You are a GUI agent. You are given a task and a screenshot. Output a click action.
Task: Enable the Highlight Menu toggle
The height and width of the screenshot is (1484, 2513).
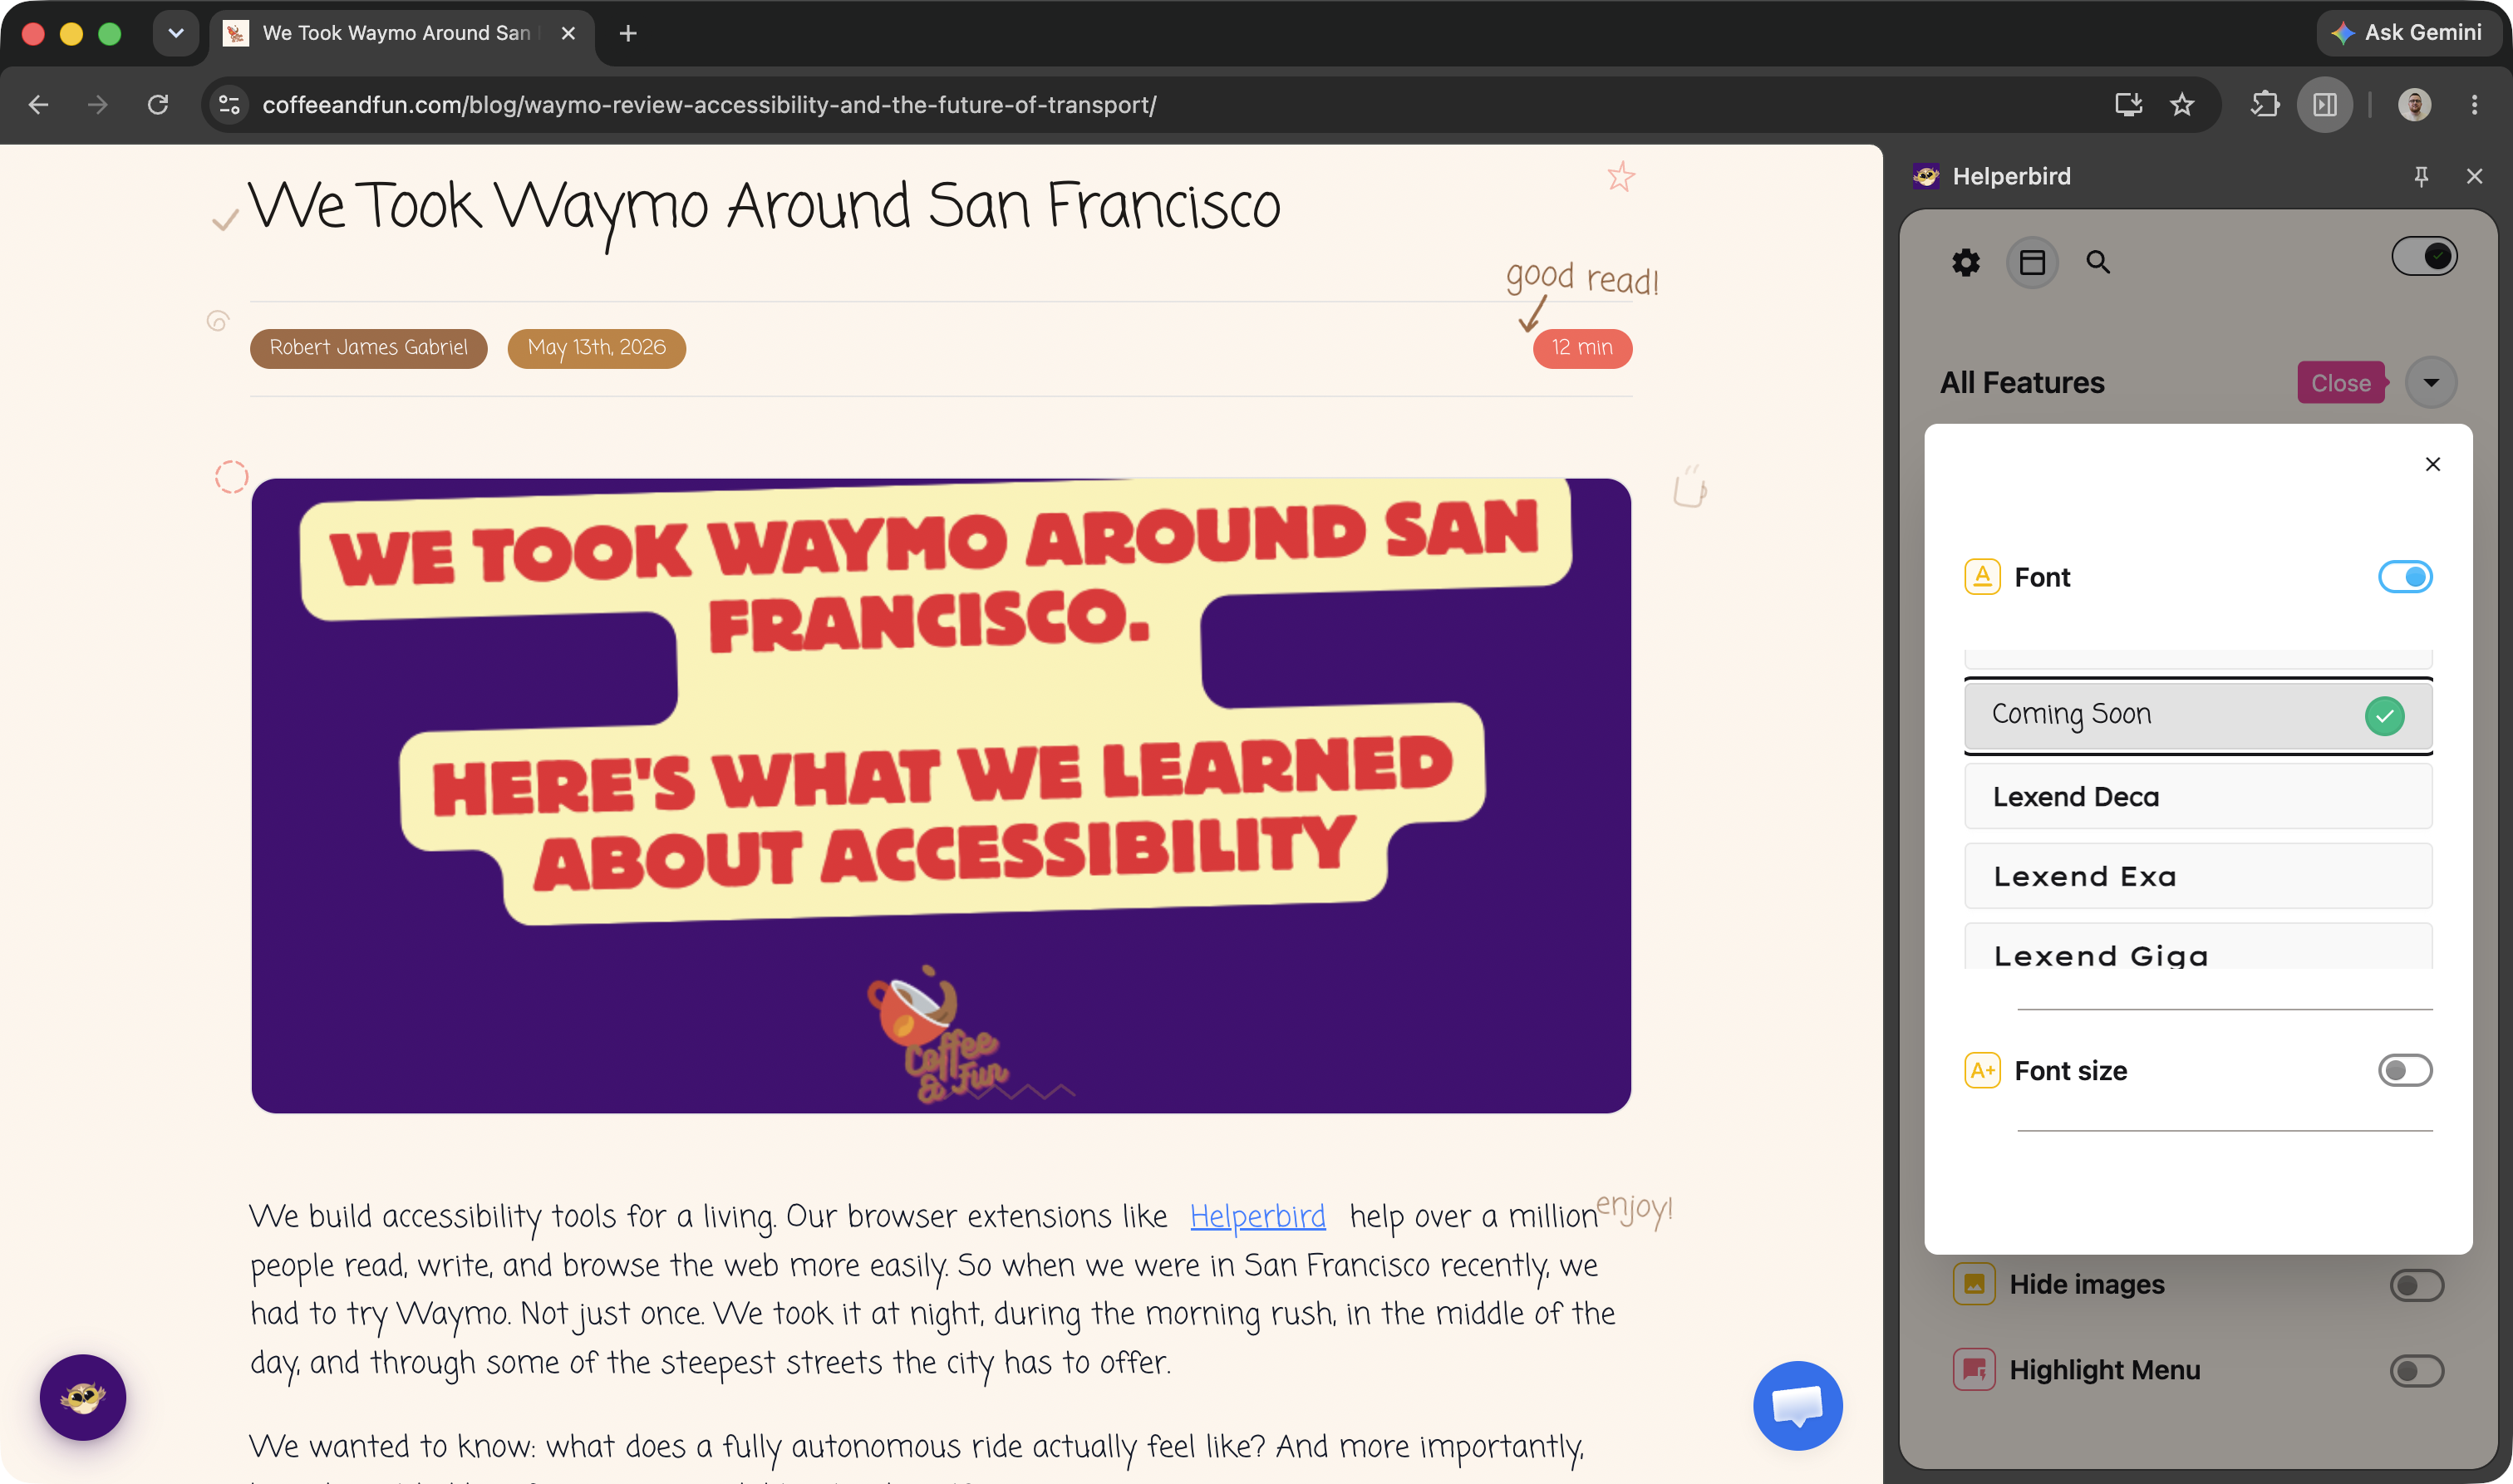[2416, 1371]
